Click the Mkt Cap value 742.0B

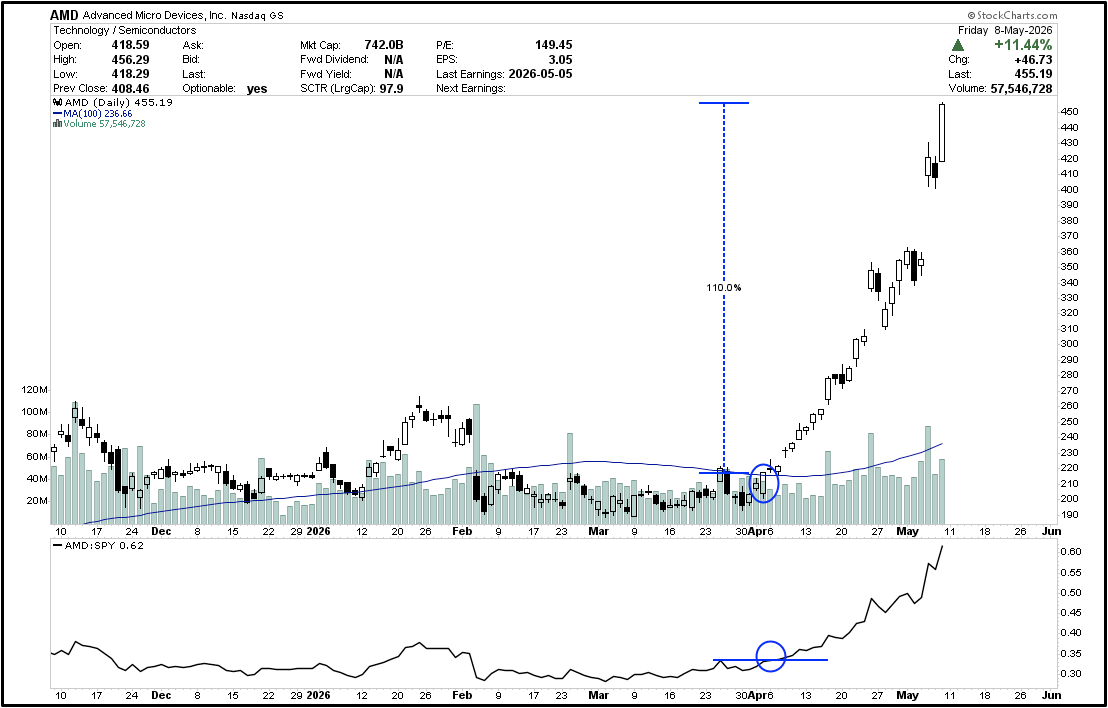tap(384, 45)
